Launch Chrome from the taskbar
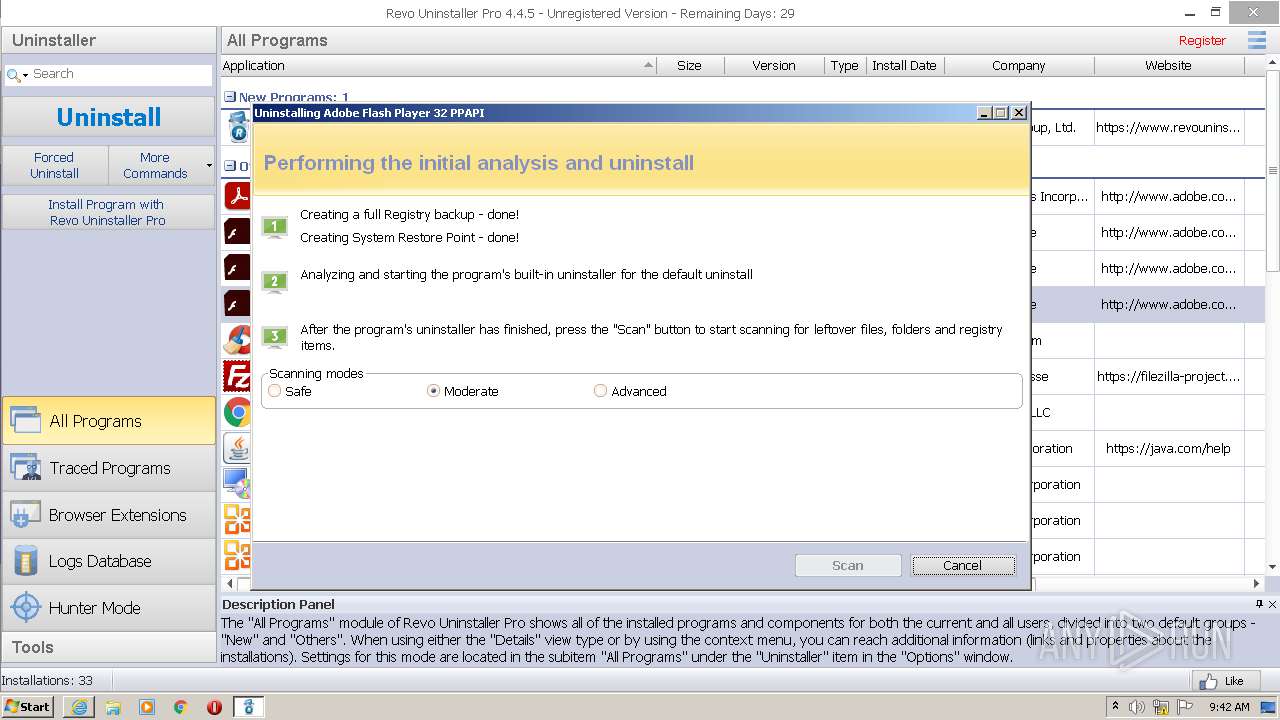1280x720 pixels. [x=181, y=707]
